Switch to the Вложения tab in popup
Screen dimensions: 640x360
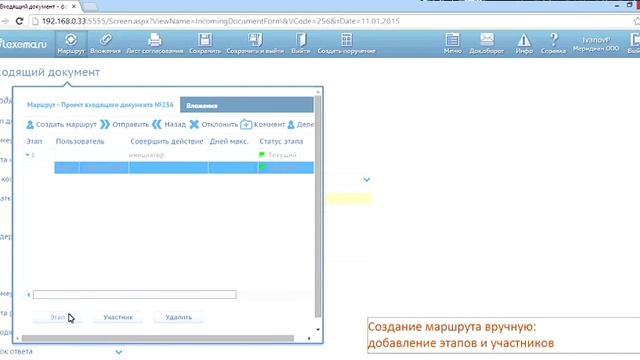pos(247,105)
